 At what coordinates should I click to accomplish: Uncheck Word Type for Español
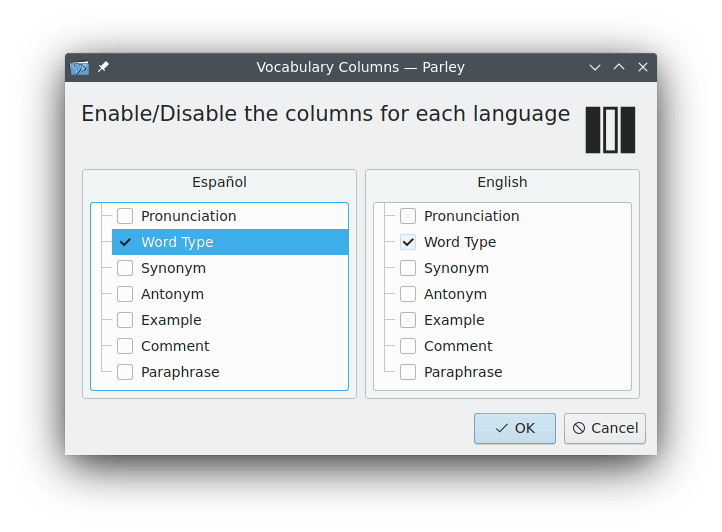125,242
